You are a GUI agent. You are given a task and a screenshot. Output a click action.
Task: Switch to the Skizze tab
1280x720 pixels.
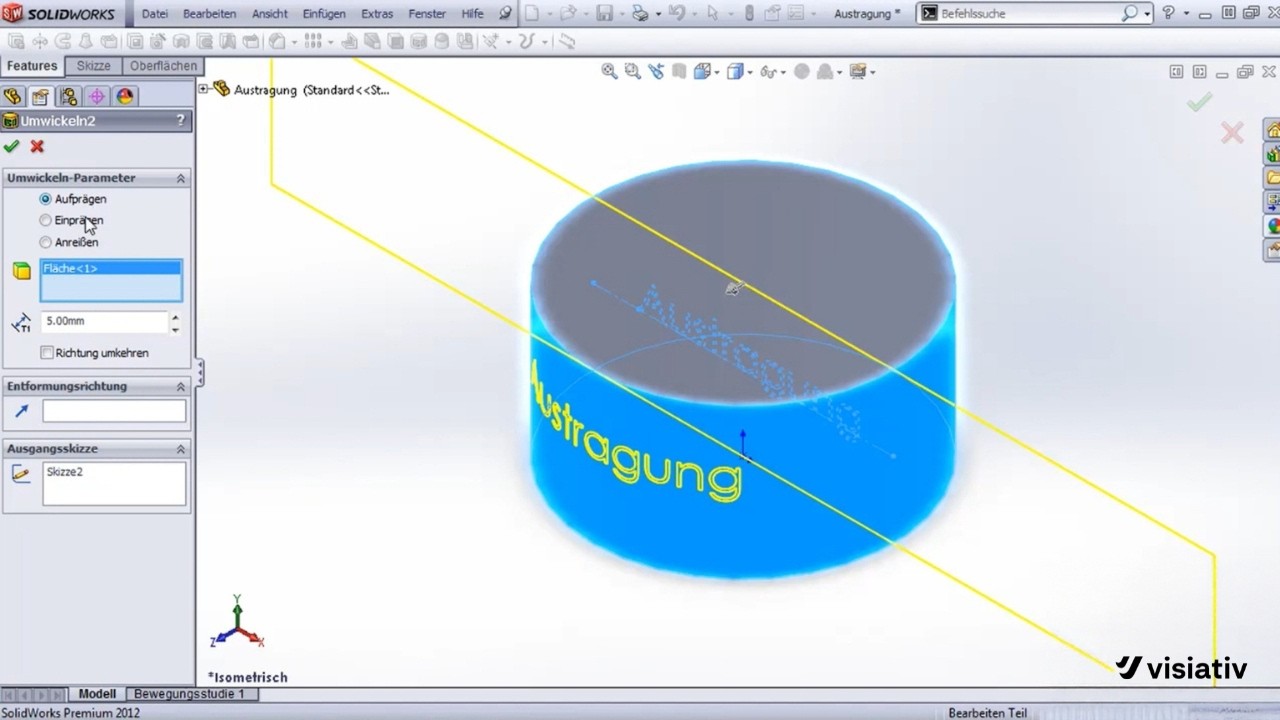(93, 66)
